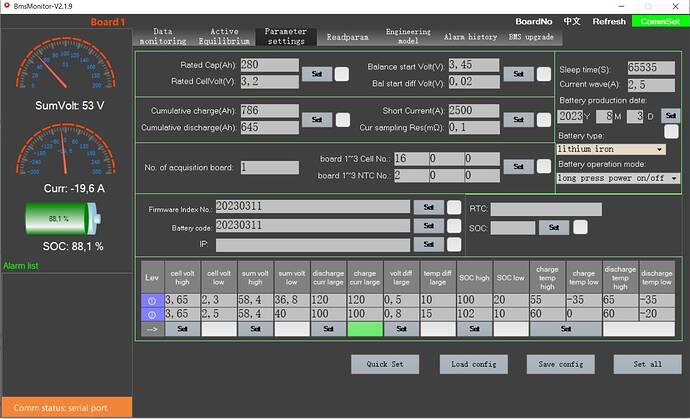Click the Short Current(A) input field
Screen dimensions: 690x419
(x=474, y=110)
